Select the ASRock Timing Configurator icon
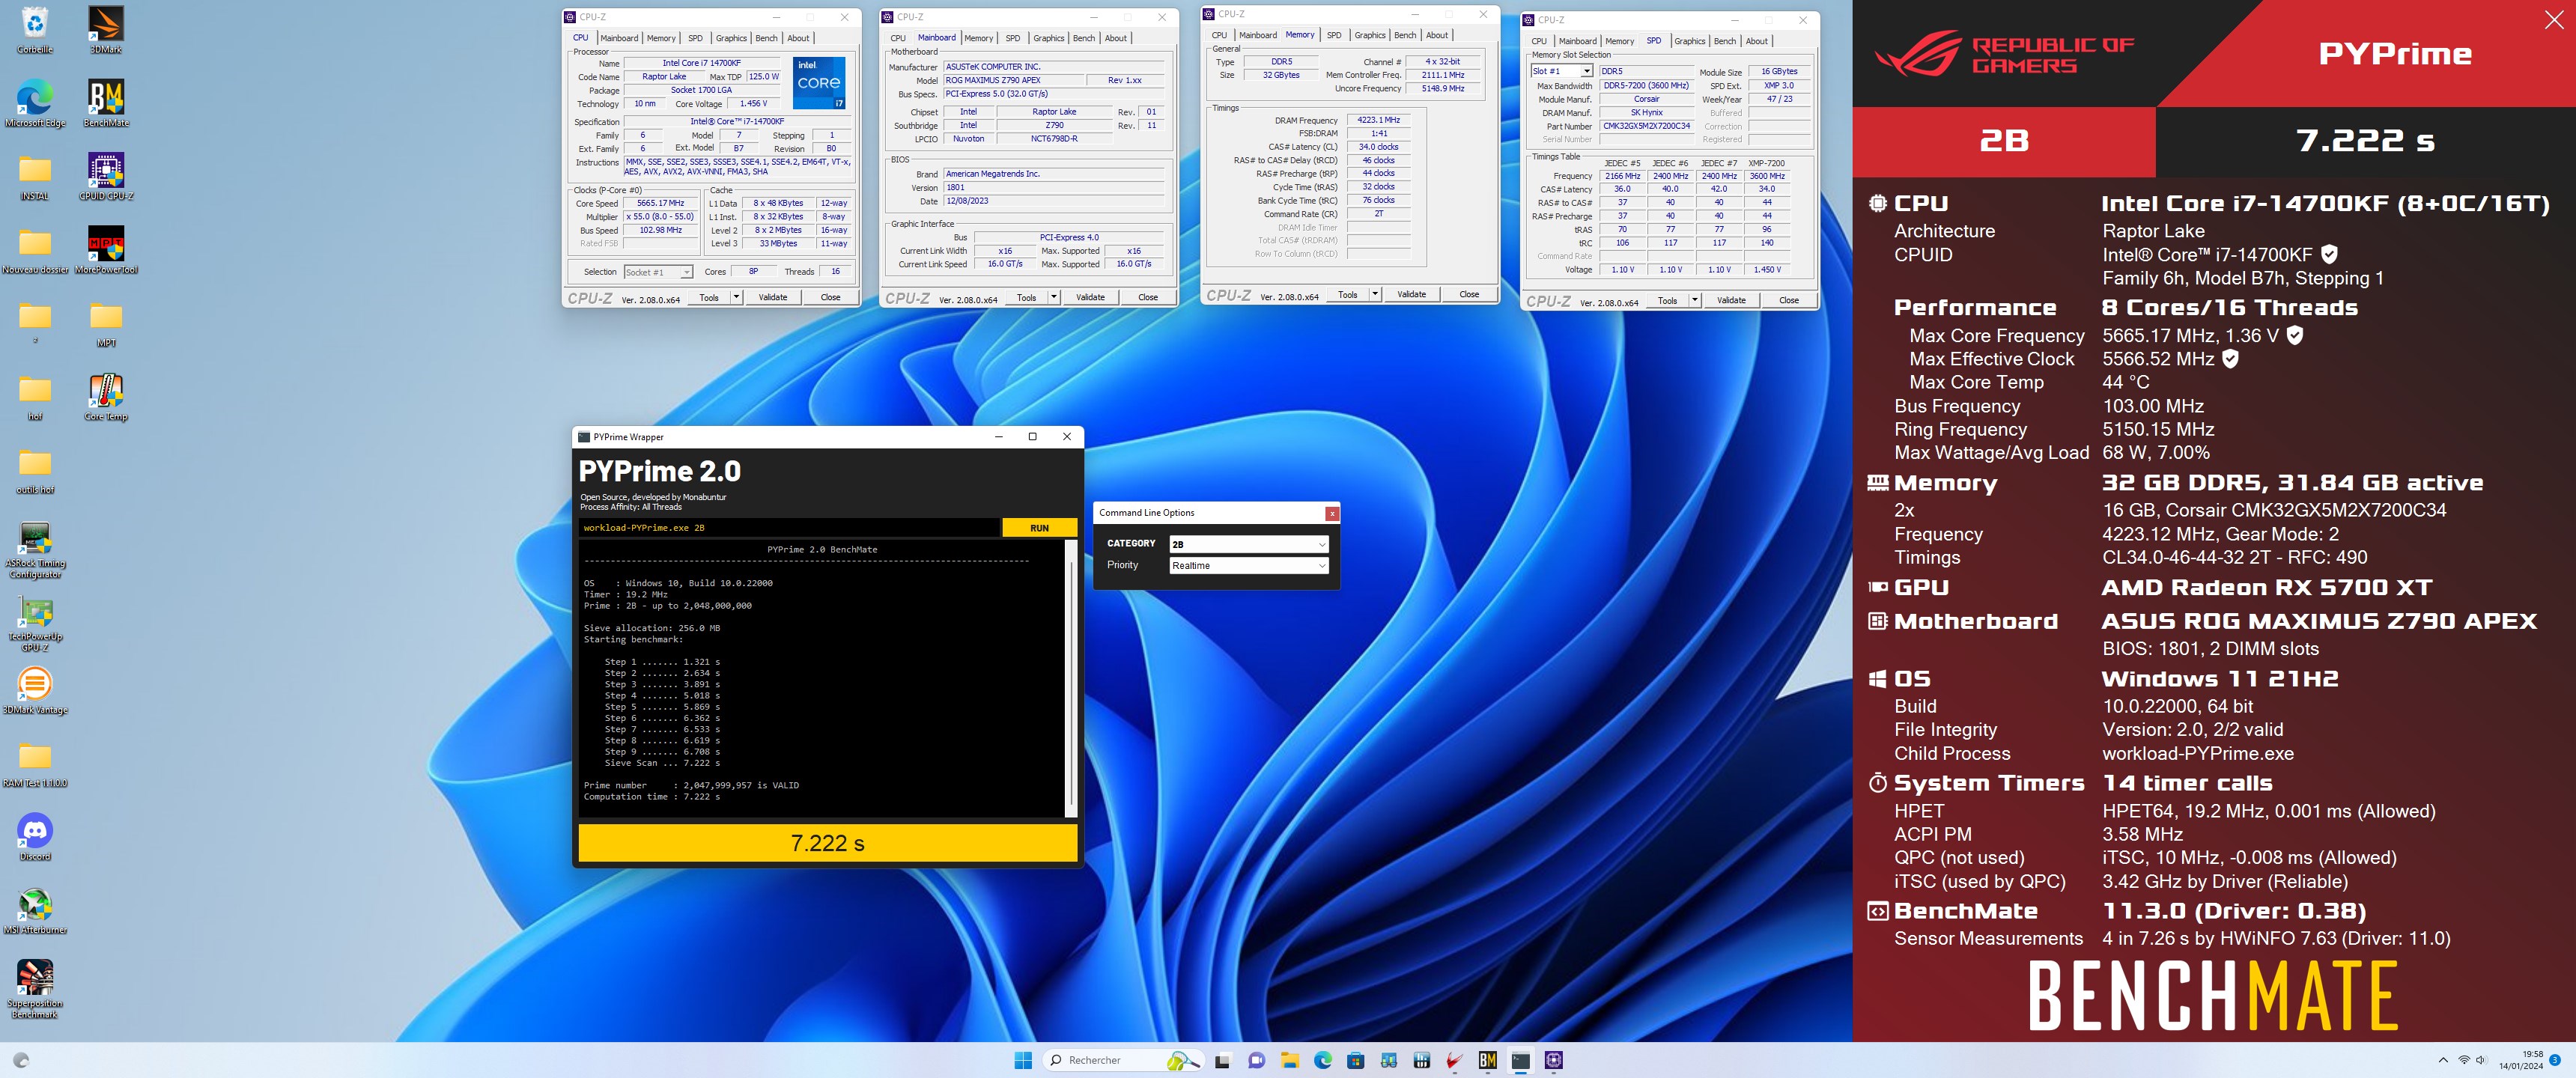The image size is (2576, 1078). point(35,550)
